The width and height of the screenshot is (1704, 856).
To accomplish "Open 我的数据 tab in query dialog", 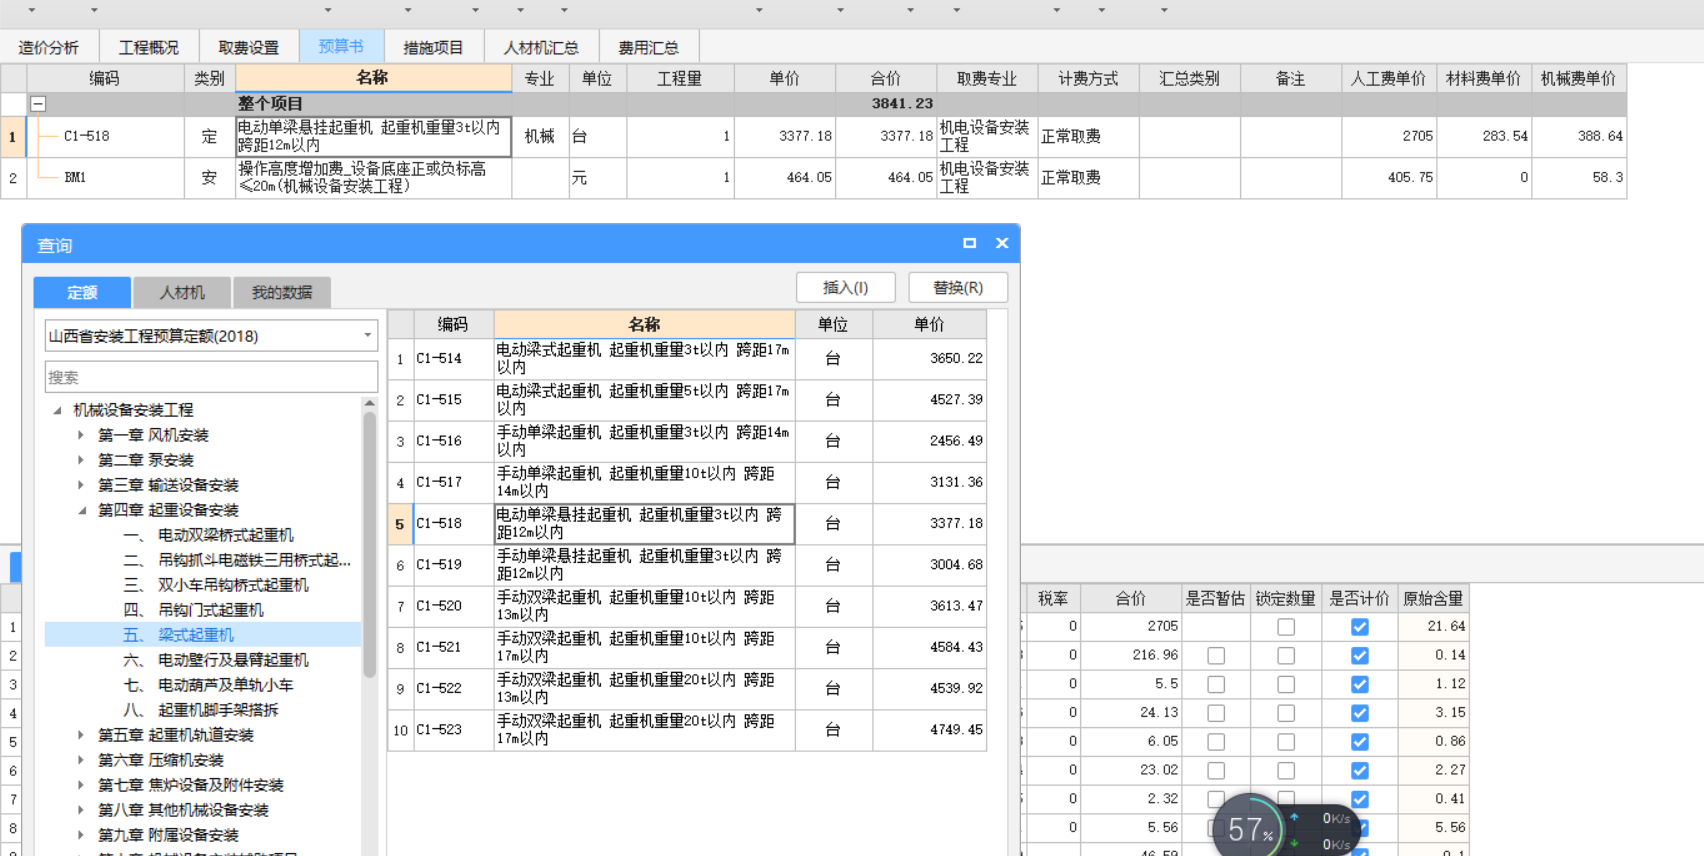I will [282, 292].
